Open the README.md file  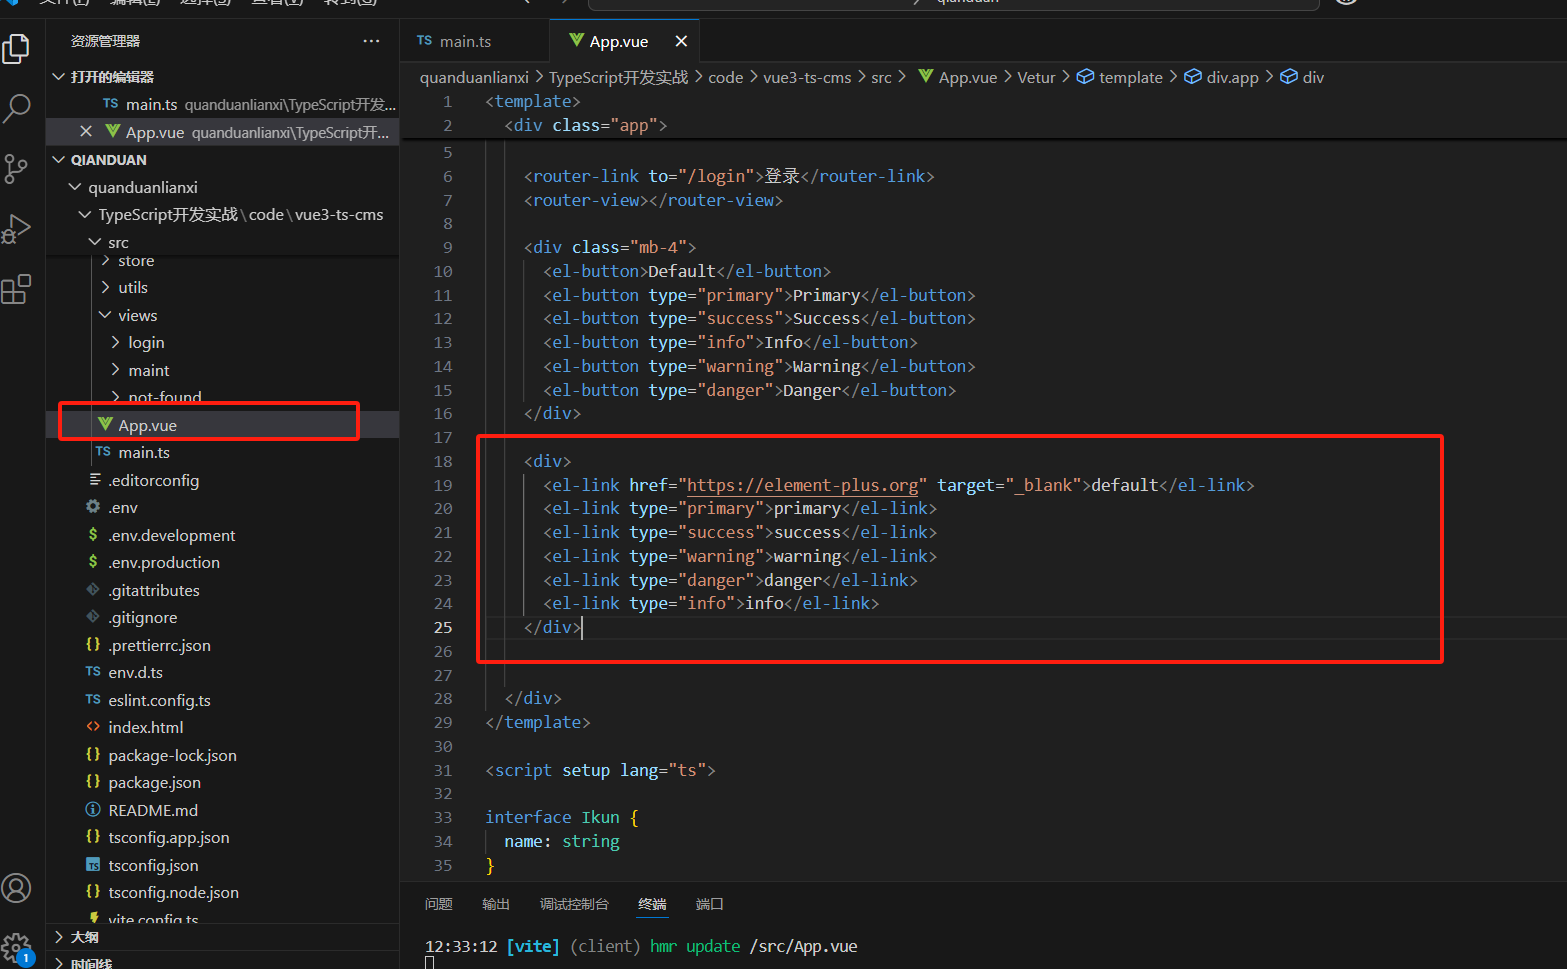[222, 810]
